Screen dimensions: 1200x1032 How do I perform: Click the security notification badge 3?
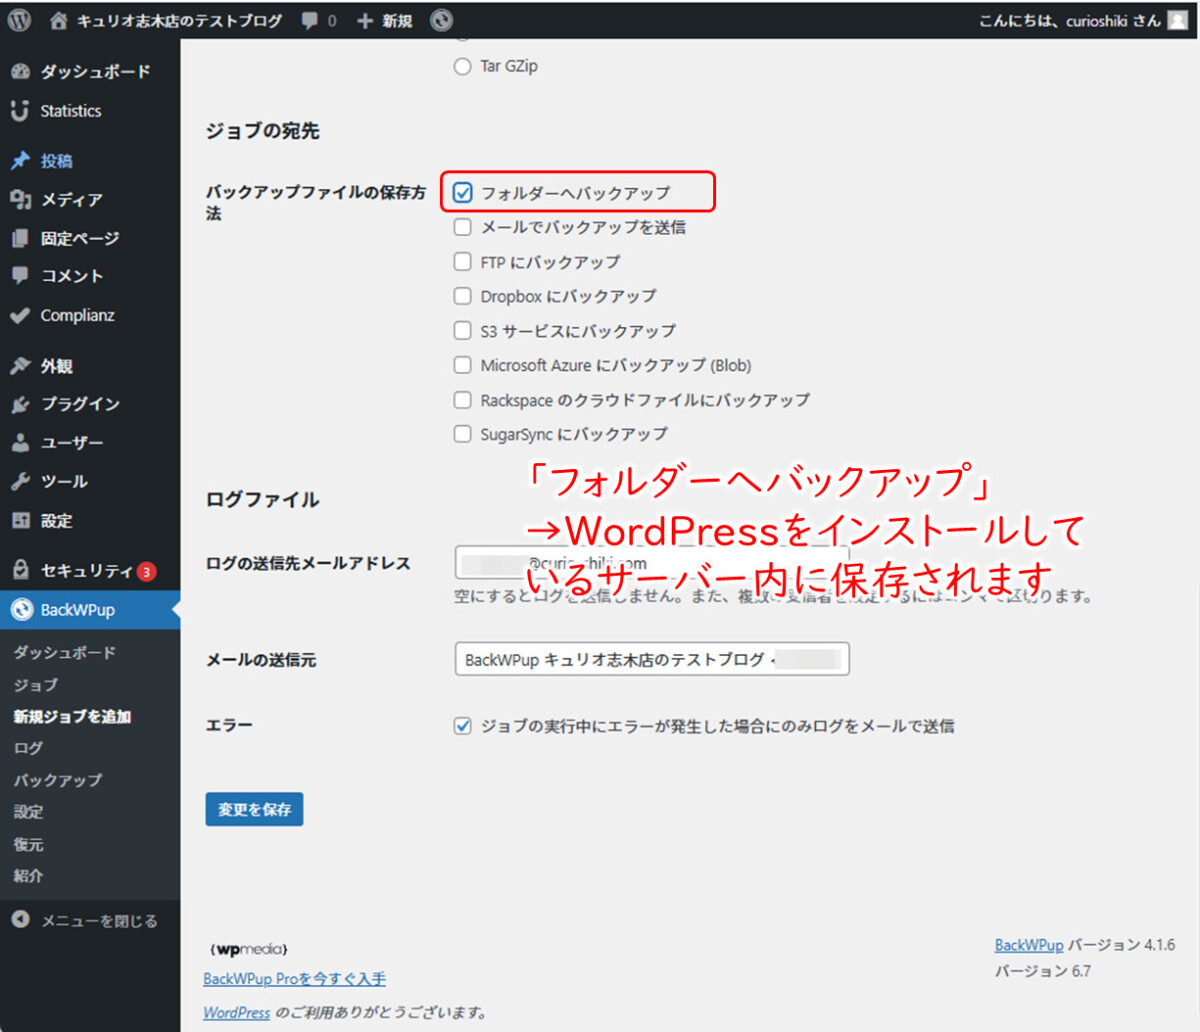147,572
